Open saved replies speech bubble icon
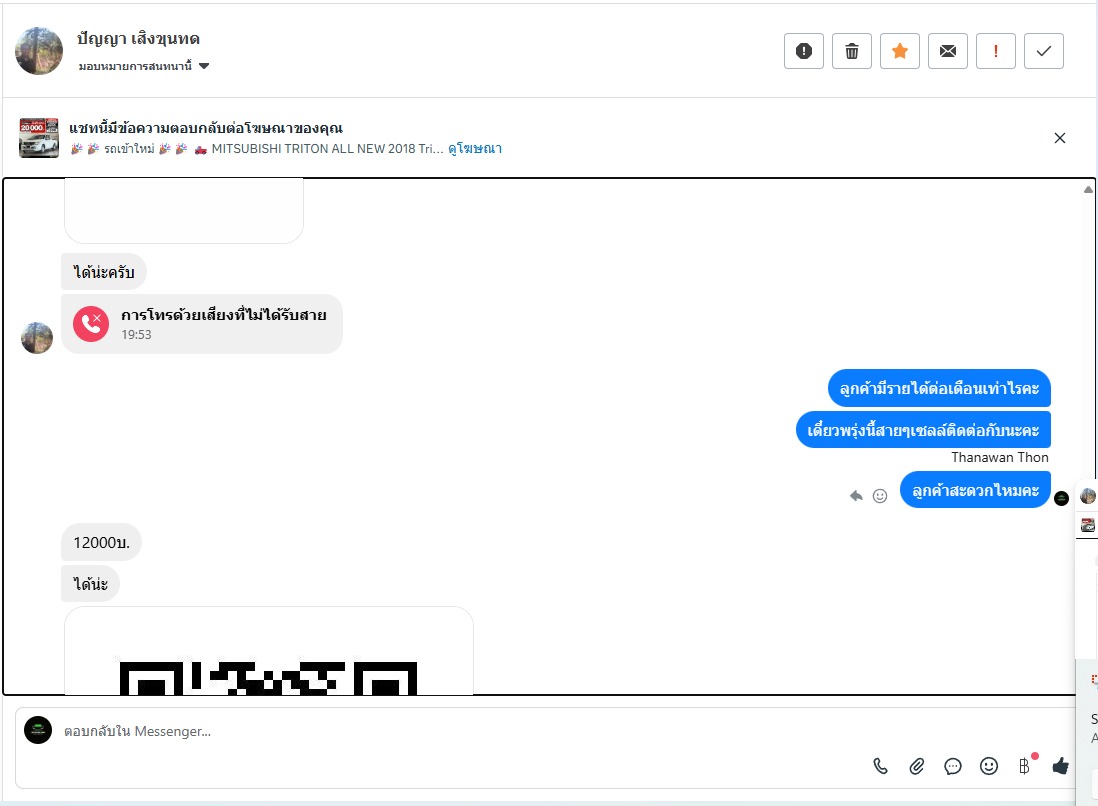 point(952,766)
